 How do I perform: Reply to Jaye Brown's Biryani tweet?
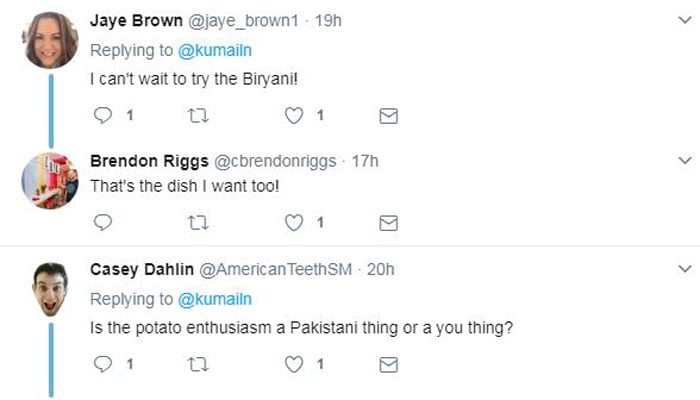102,116
